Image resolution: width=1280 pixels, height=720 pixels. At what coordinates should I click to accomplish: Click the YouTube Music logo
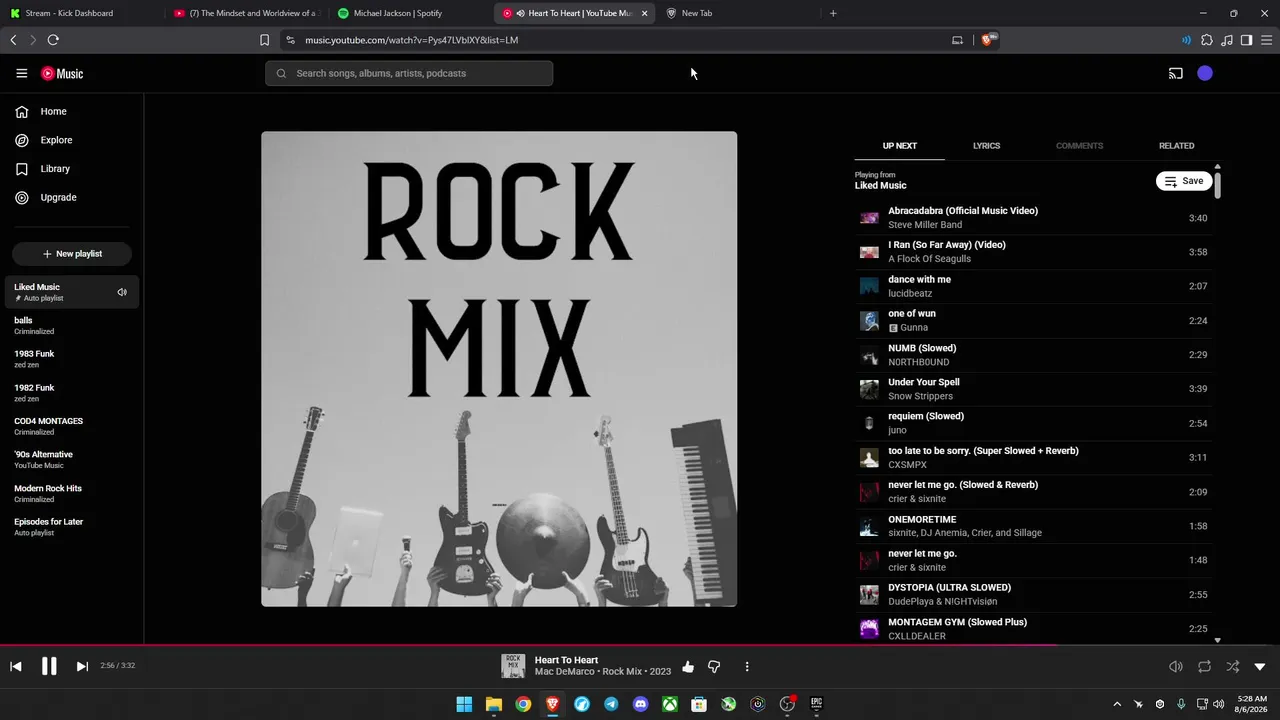coord(62,73)
